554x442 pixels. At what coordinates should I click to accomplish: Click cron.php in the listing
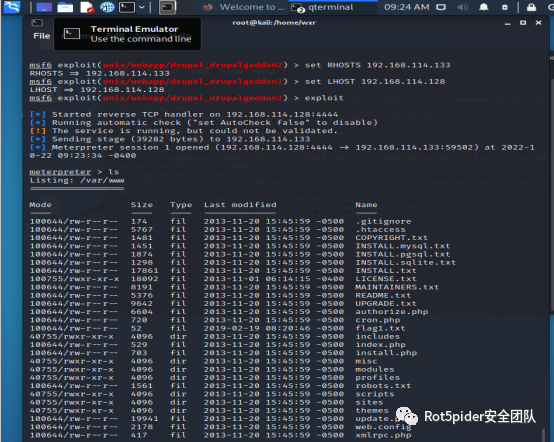[x=378, y=320]
